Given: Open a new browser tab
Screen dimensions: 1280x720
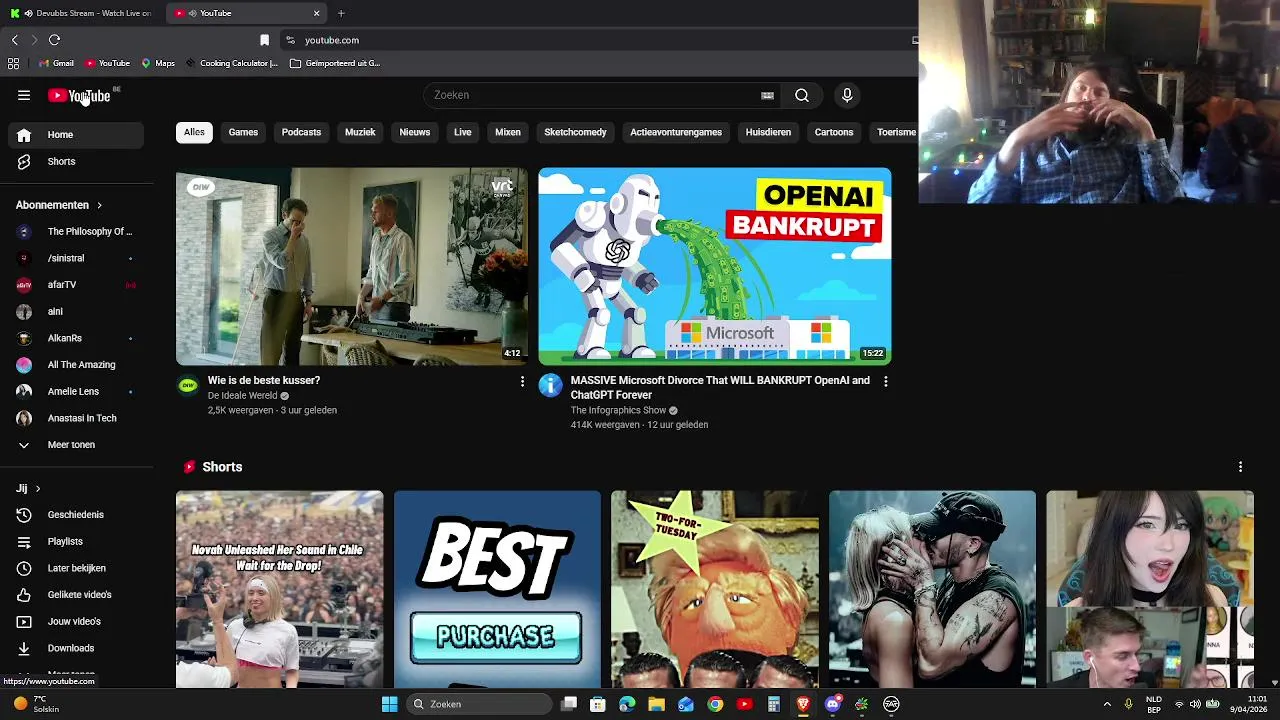Looking at the screenshot, I should click(341, 13).
